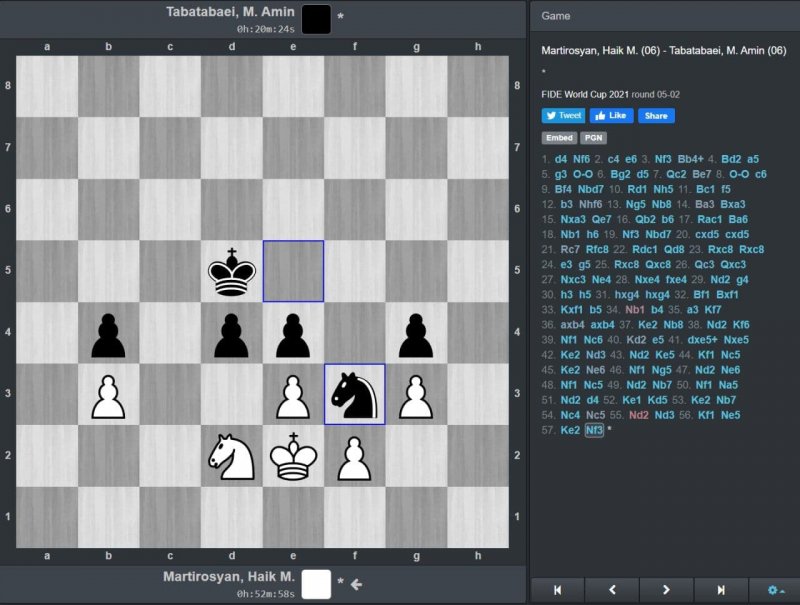800x605 pixels.
Task: Click the Tweet button
Action: pyautogui.click(x=563, y=116)
